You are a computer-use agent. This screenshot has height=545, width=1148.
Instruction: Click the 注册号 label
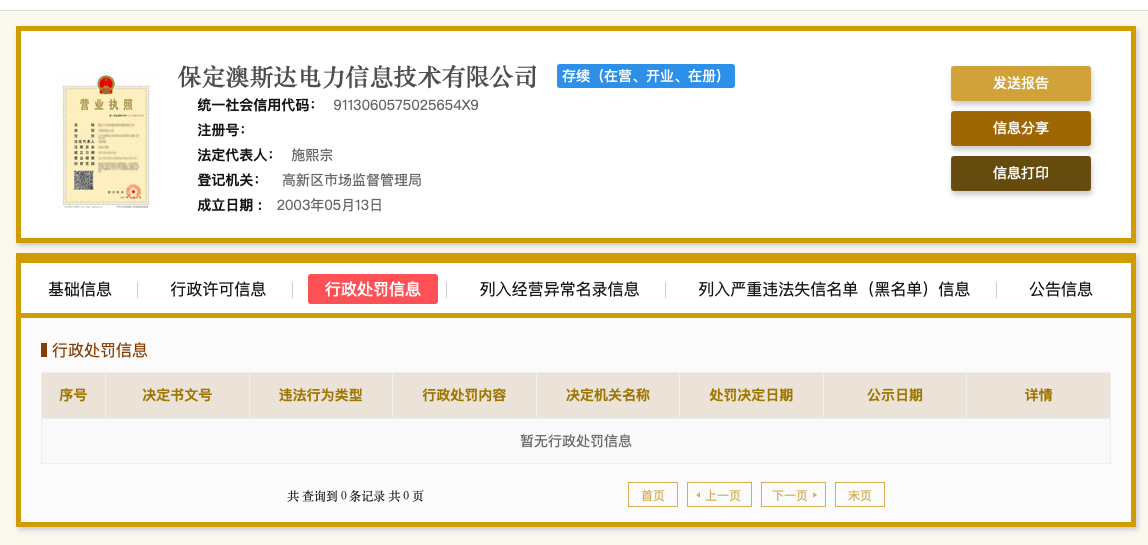(x=222, y=130)
